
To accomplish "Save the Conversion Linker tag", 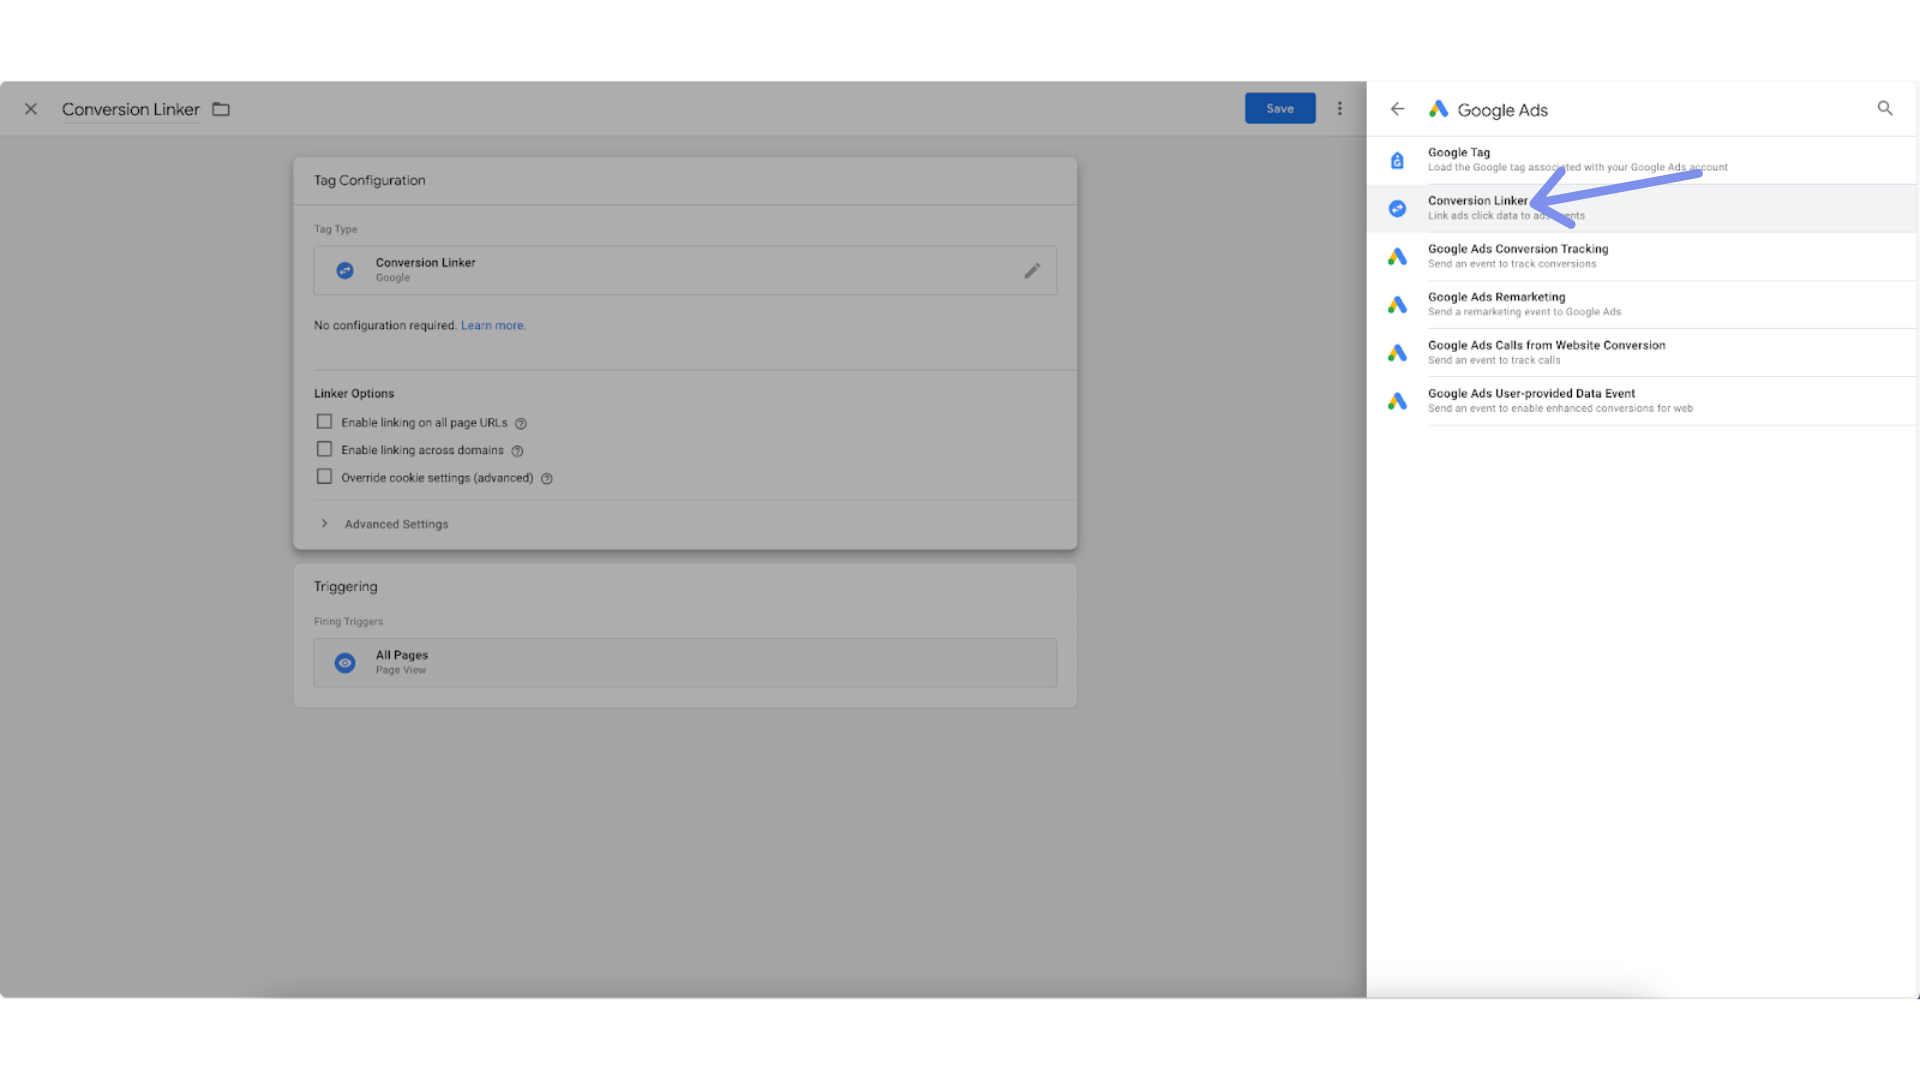I will click(1280, 108).
